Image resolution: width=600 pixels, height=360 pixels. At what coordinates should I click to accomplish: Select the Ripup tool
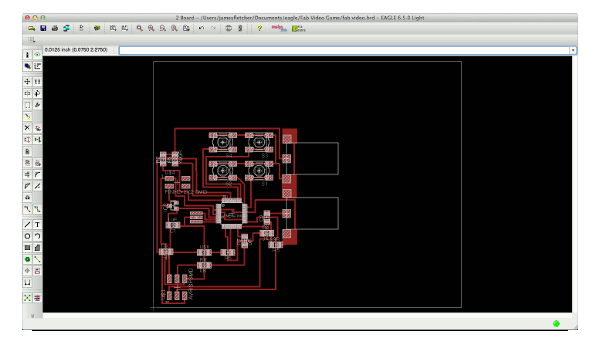(37, 209)
